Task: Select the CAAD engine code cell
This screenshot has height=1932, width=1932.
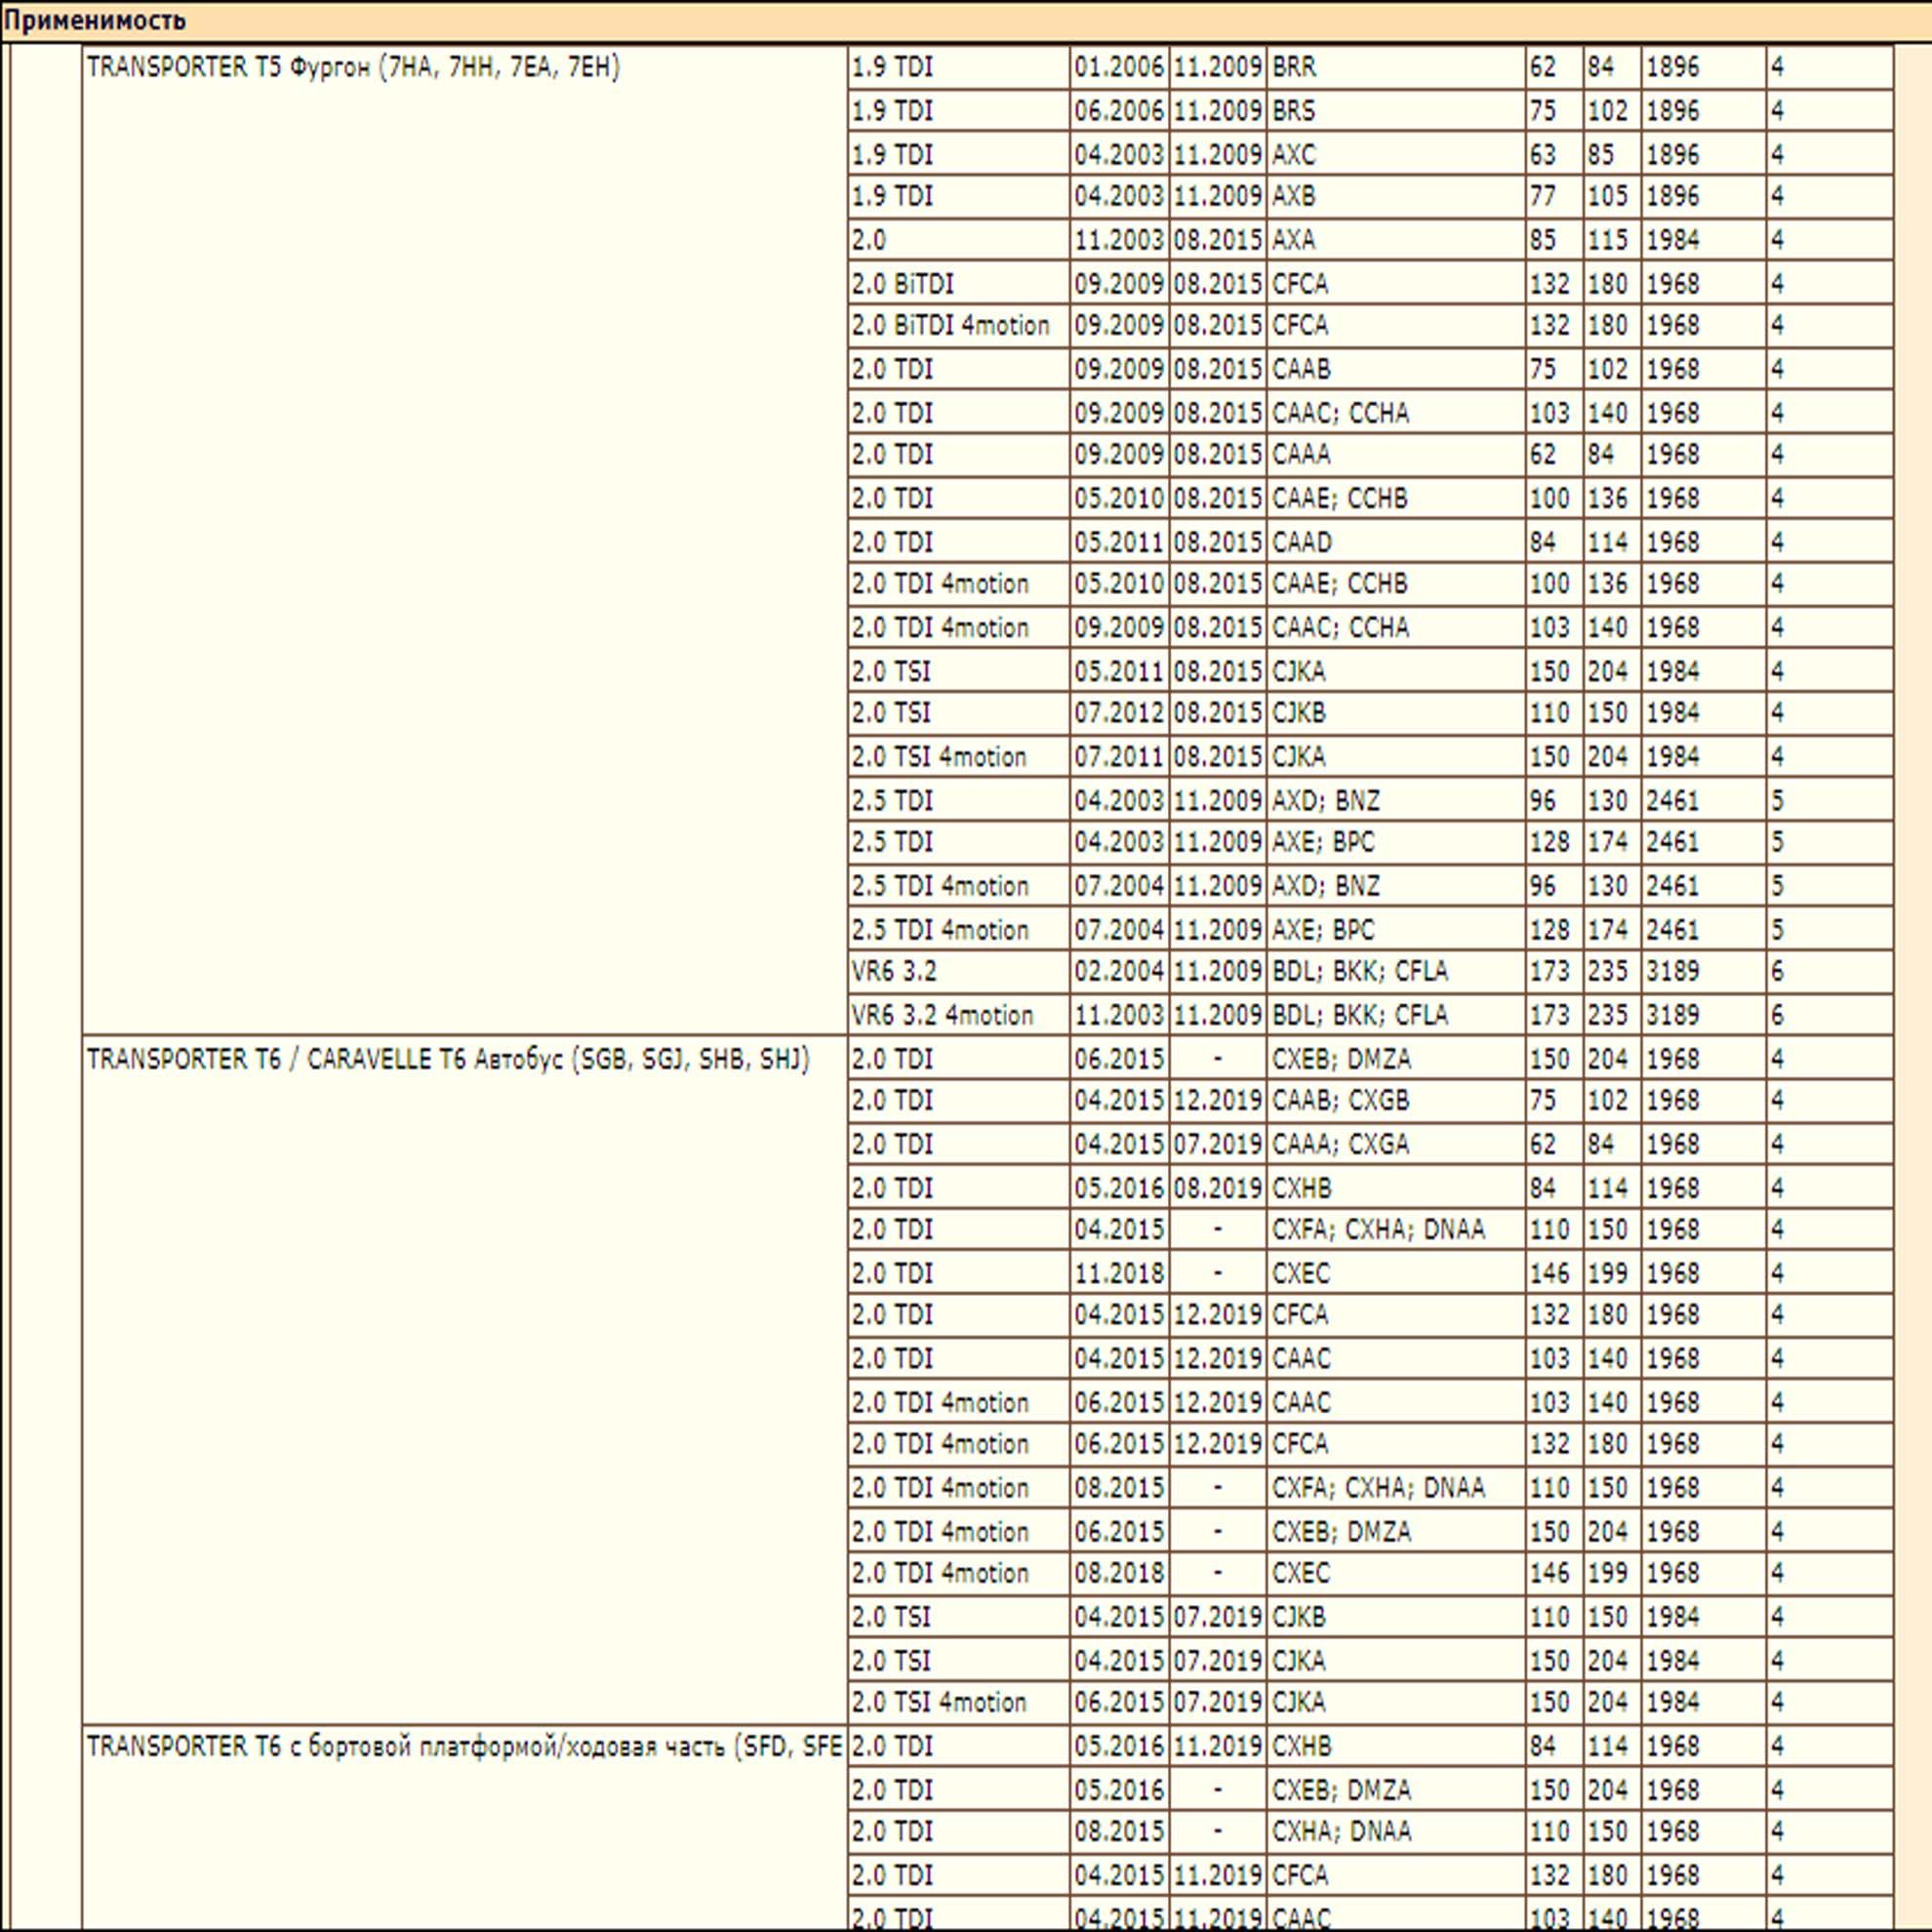Action: click(x=1302, y=542)
